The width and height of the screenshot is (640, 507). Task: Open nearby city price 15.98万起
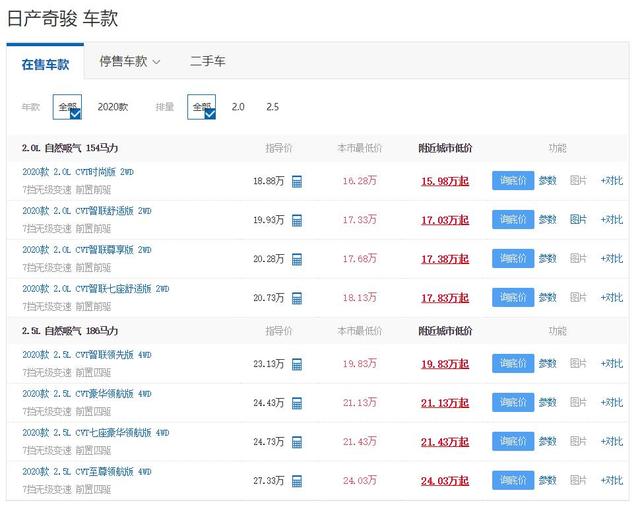[x=445, y=181]
